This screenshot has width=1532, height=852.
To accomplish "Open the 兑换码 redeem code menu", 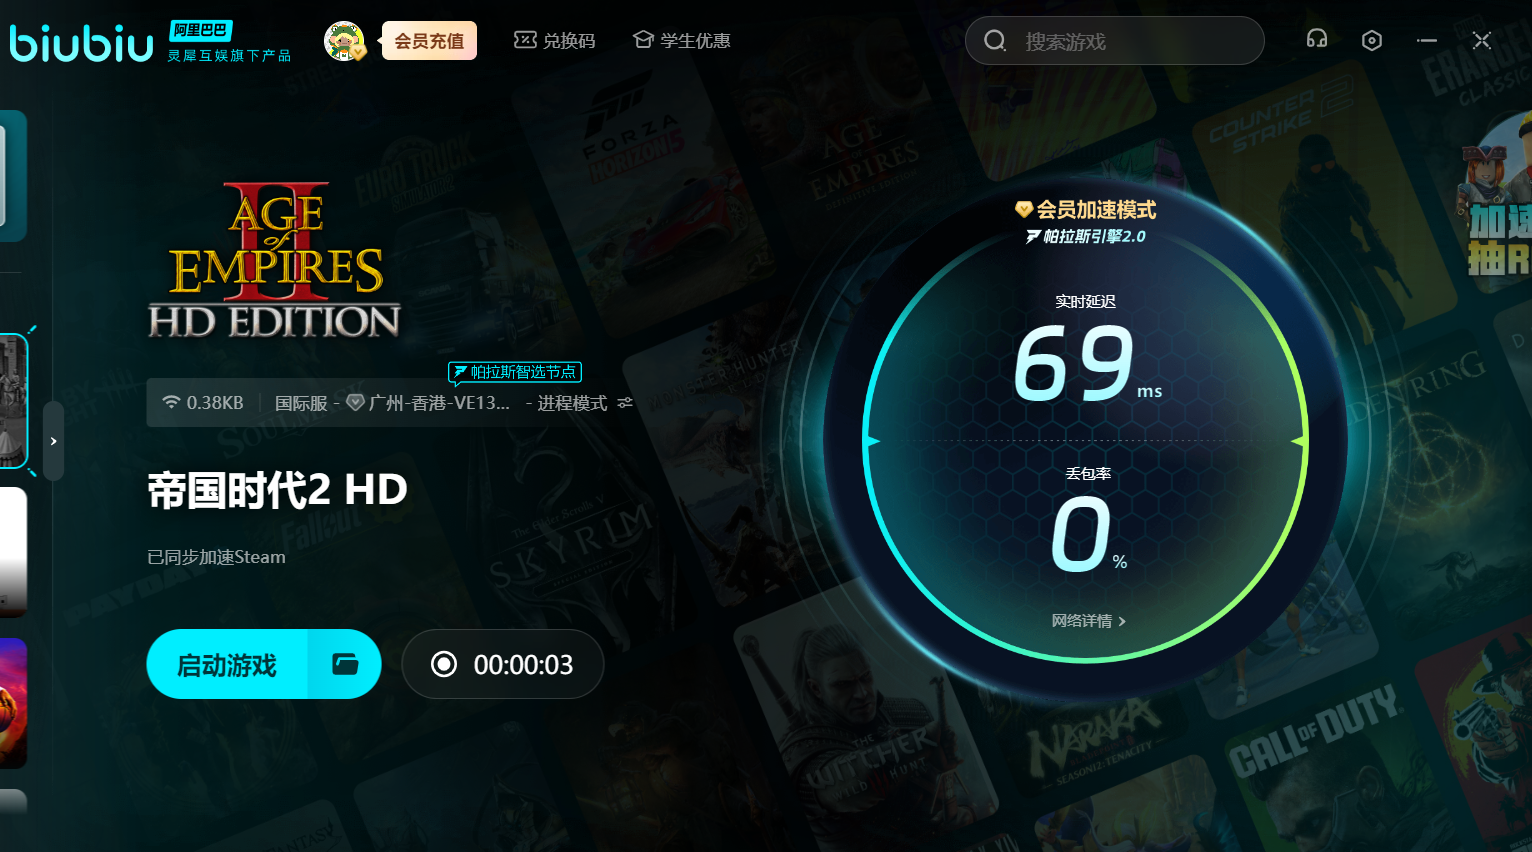I will pyautogui.click(x=554, y=41).
